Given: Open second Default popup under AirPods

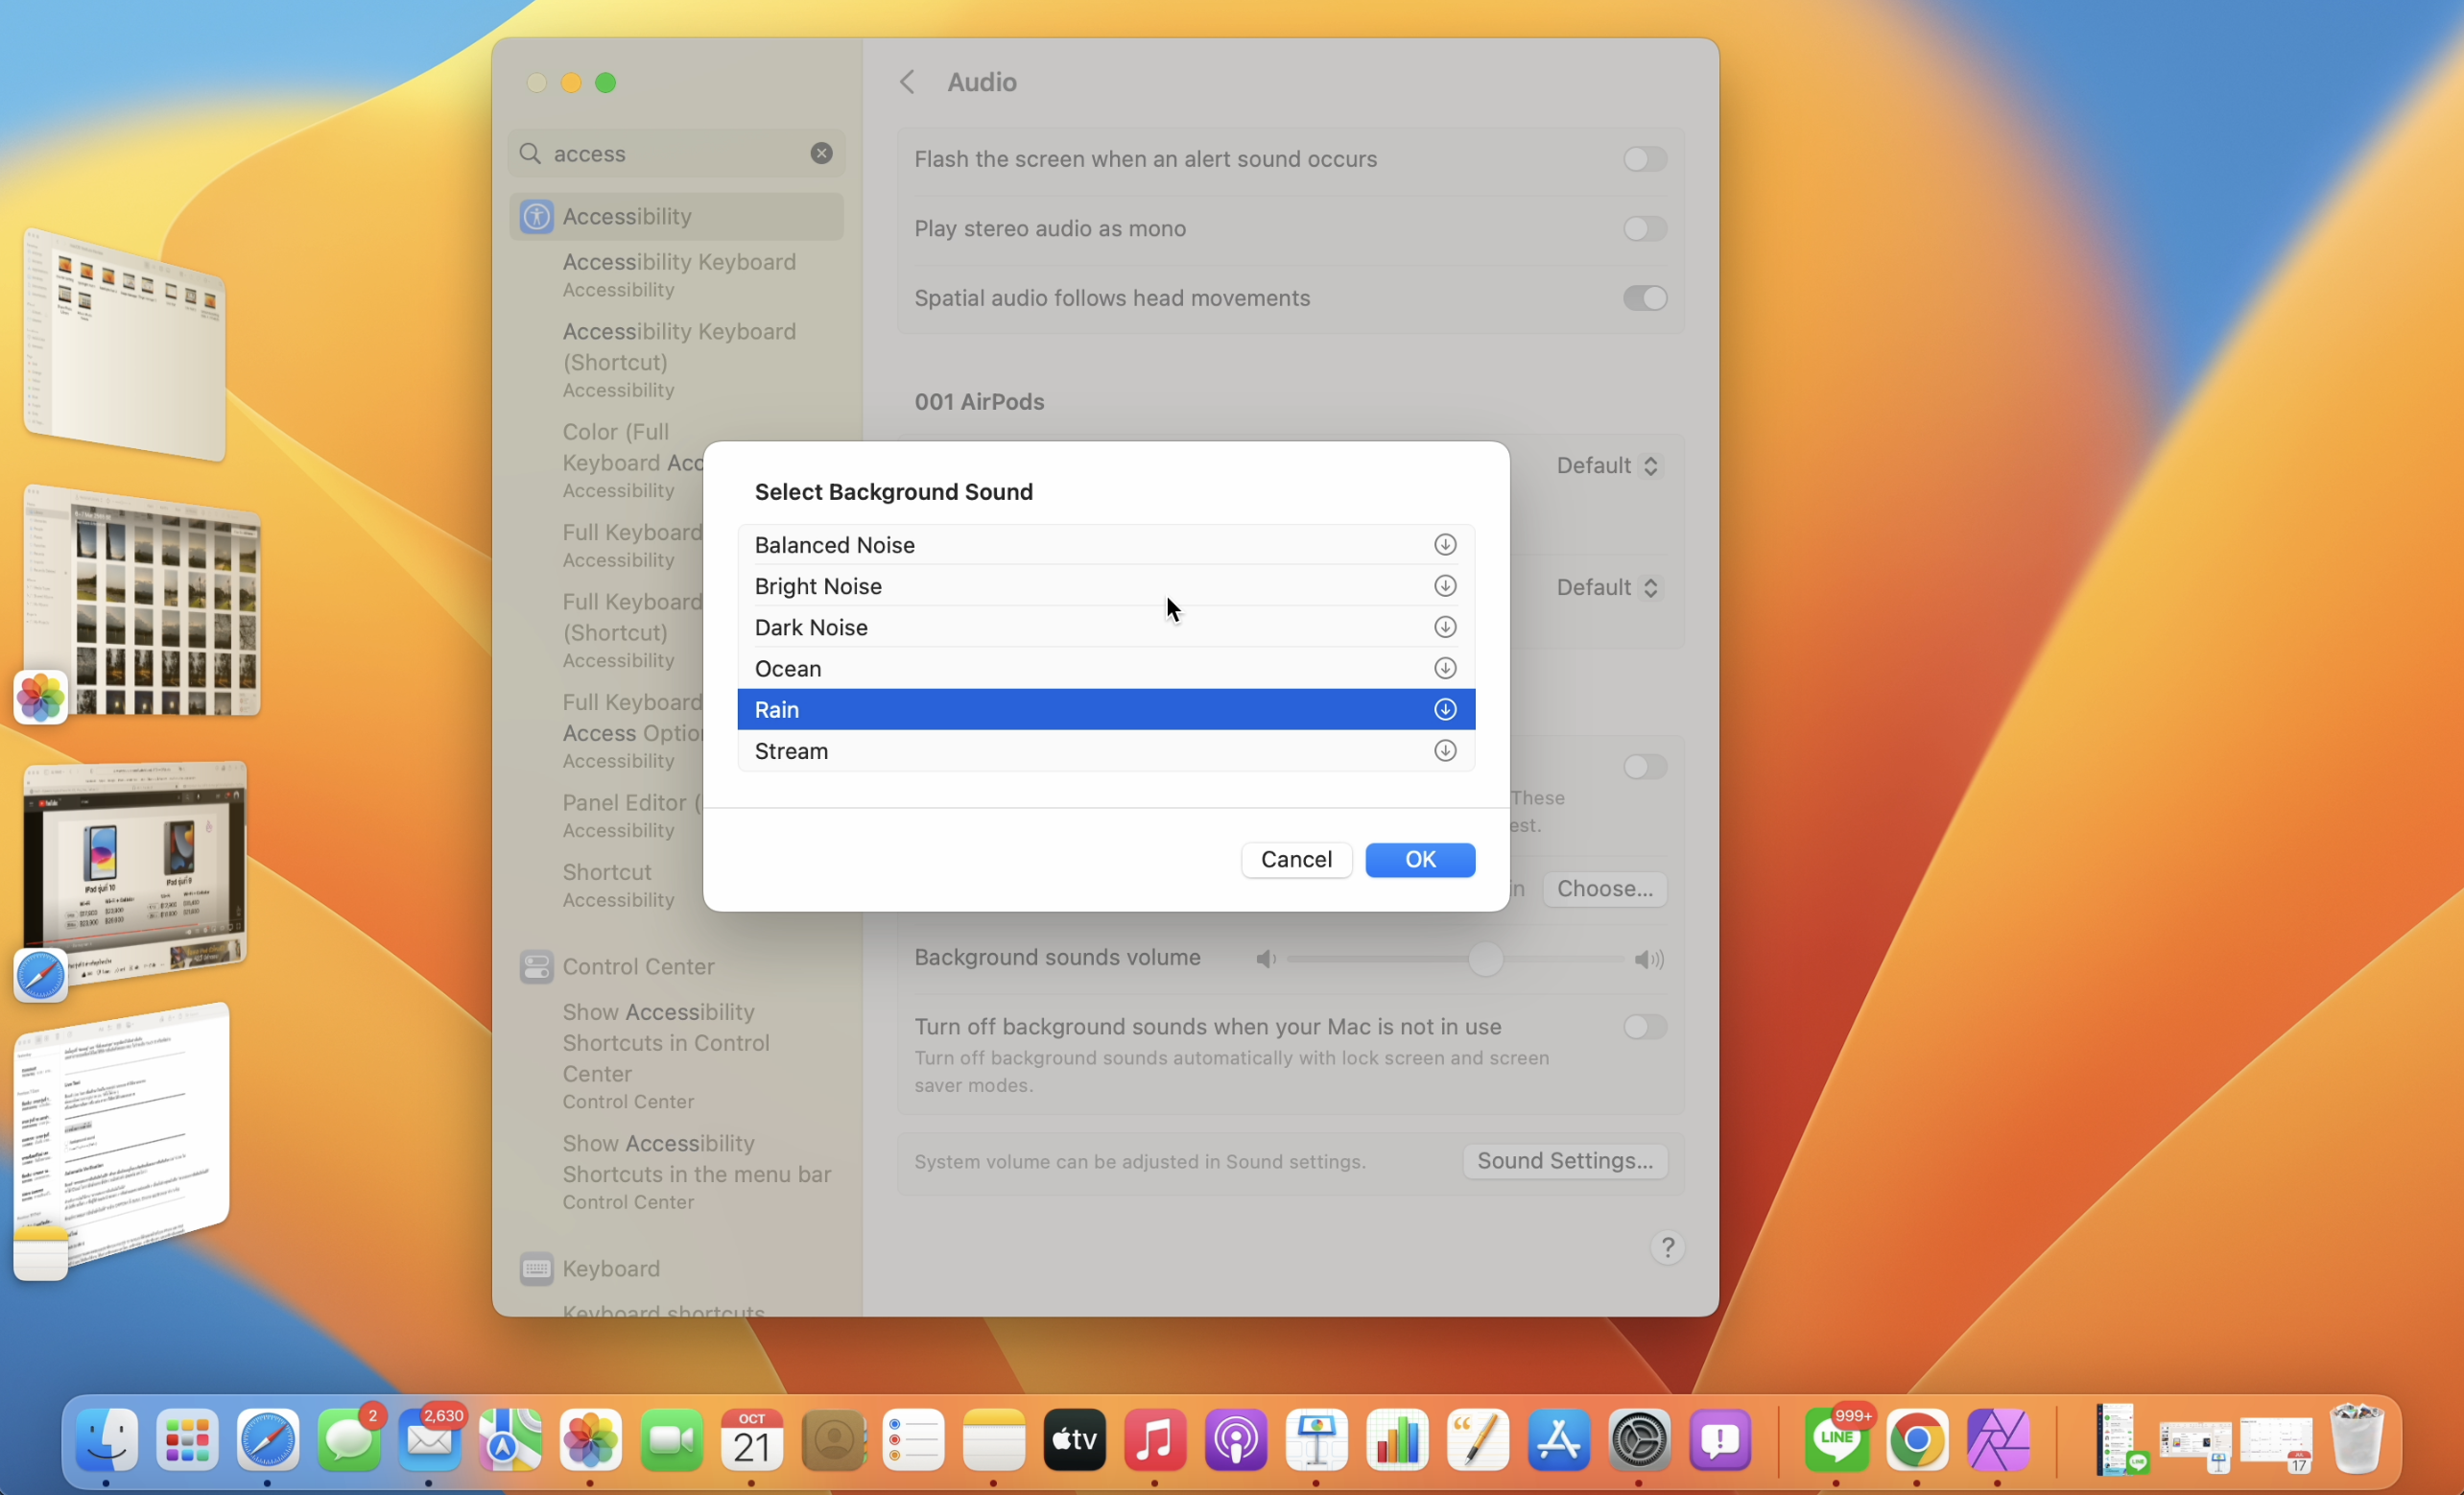Looking at the screenshot, I should (1608, 588).
